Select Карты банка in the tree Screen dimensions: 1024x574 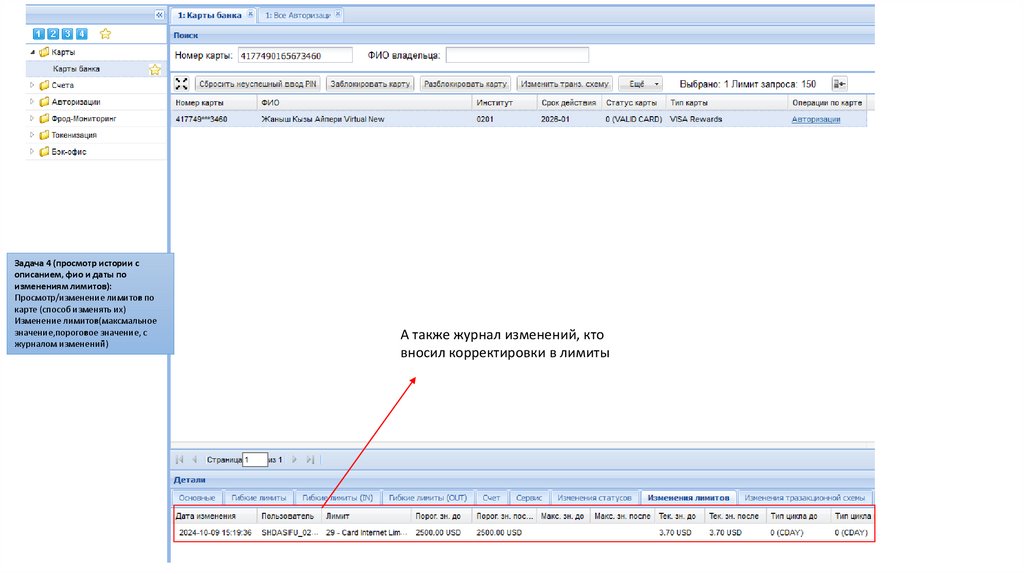pyautogui.click(x=76, y=69)
